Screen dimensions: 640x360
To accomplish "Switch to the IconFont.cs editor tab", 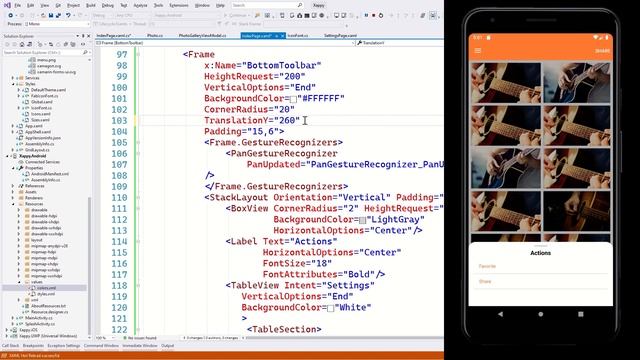I will point(298,36).
